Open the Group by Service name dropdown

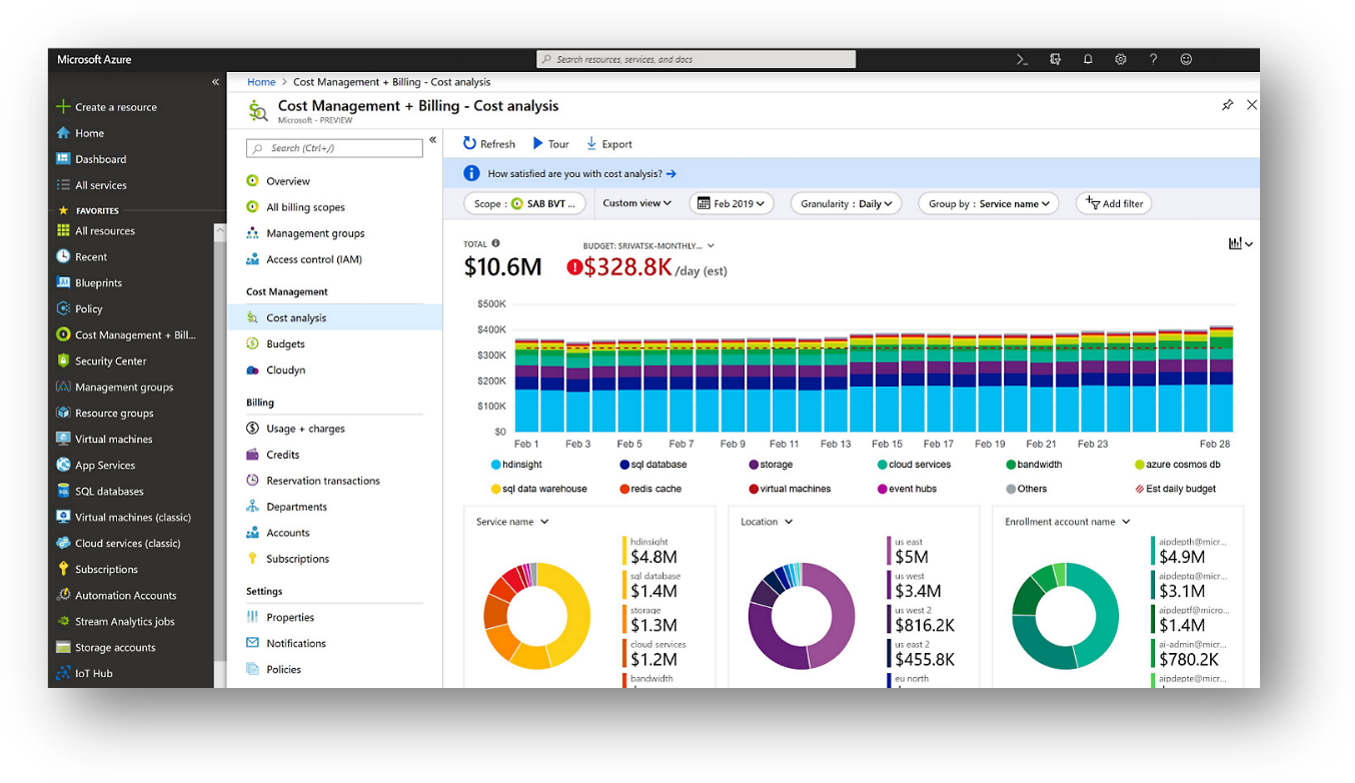[x=988, y=203]
